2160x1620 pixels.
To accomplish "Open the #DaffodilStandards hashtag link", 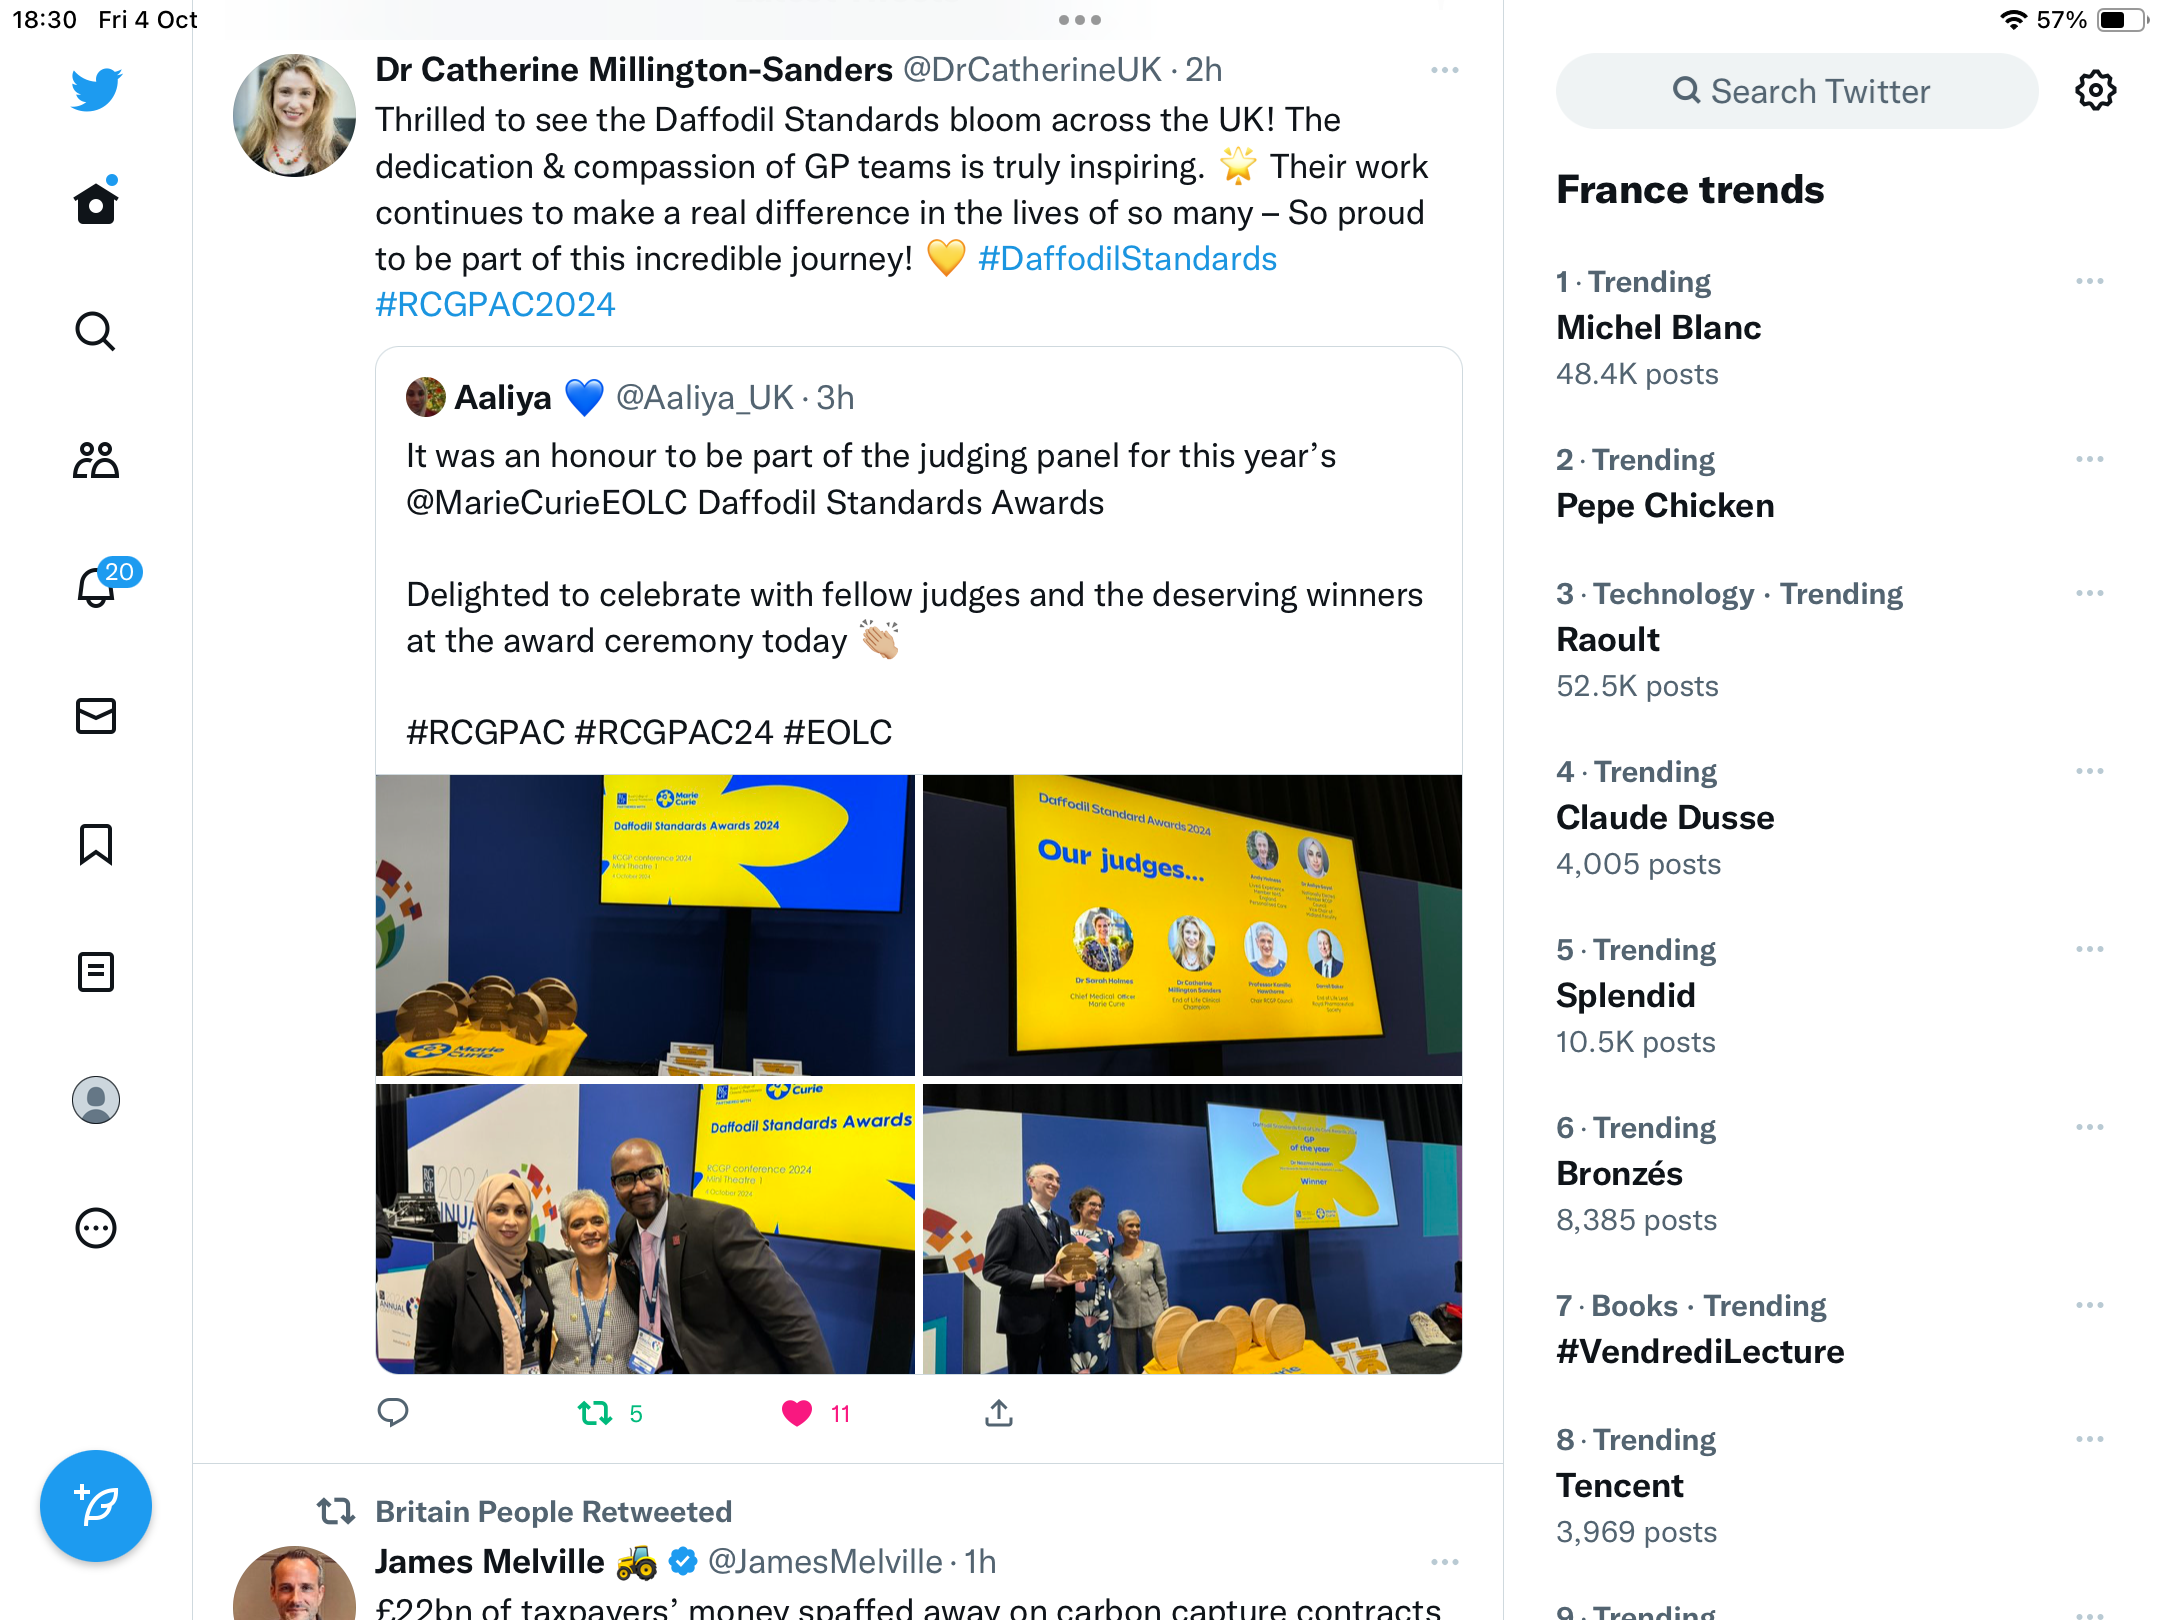I will [x=1127, y=259].
